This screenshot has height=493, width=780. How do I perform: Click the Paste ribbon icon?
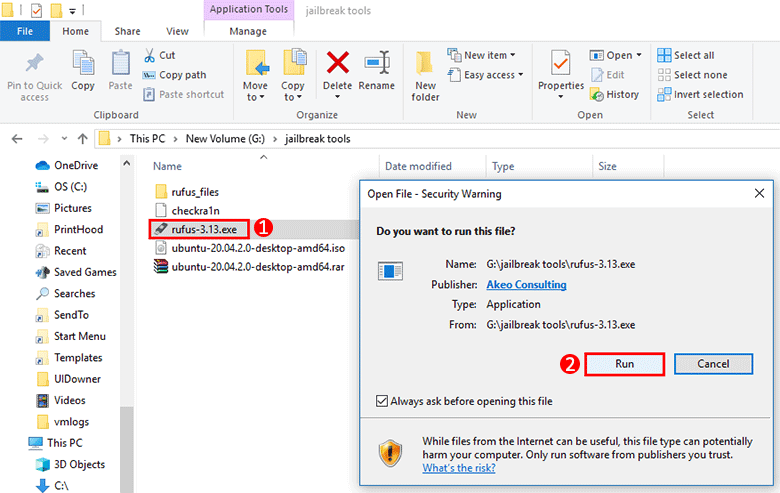tap(120, 65)
